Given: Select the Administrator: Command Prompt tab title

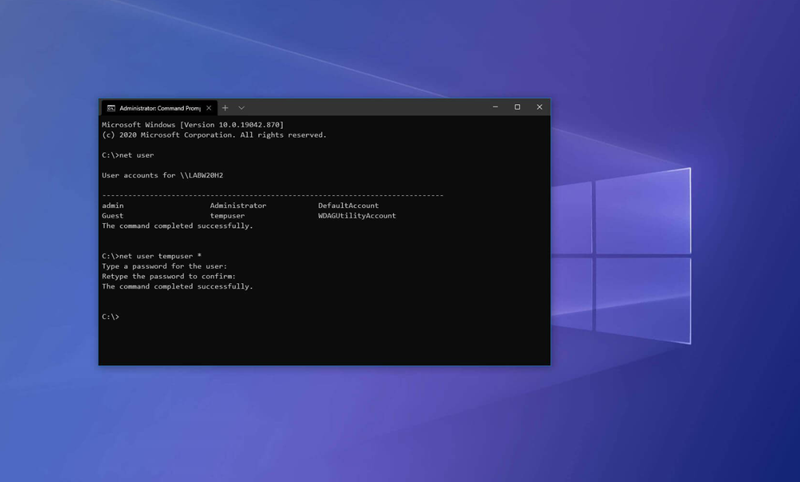Looking at the screenshot, I should click(x=159, y=108).
